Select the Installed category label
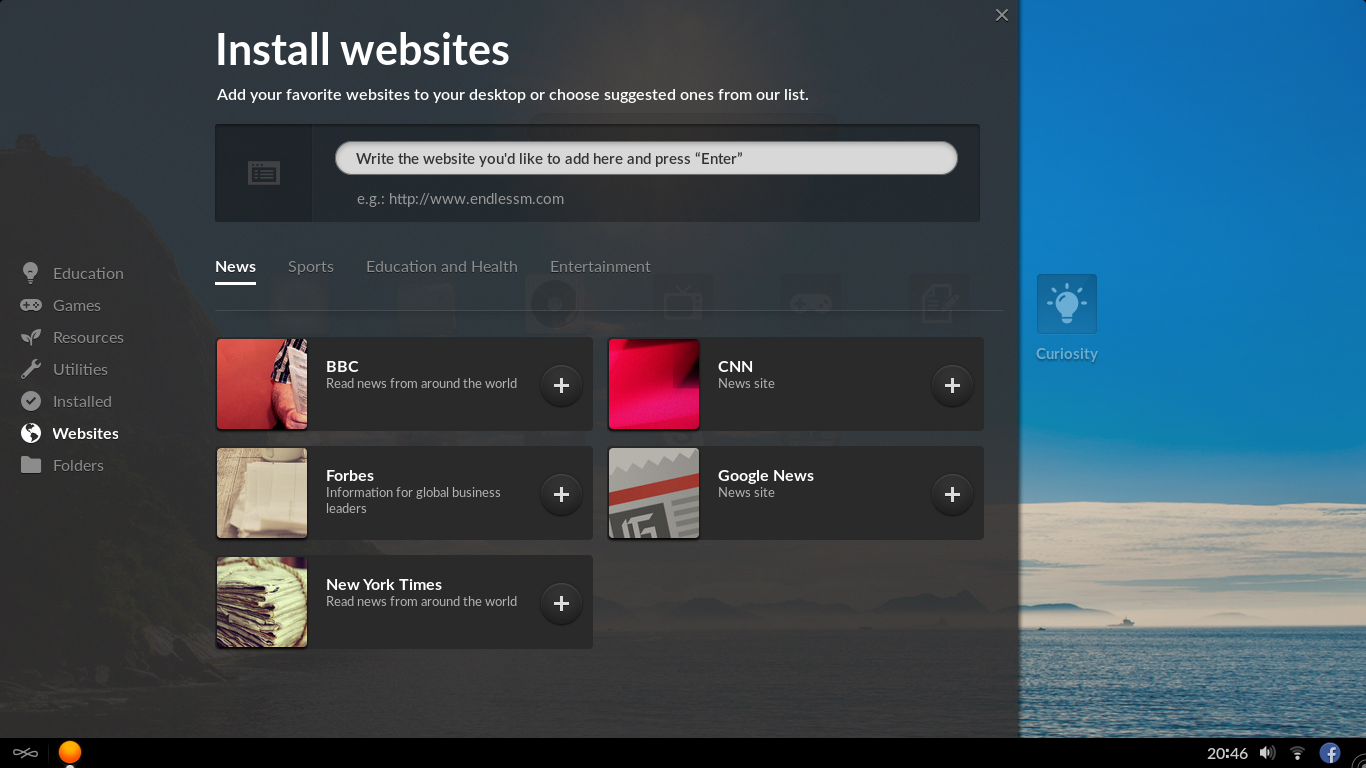The width and height of the screenshot is (1366, 768). pyautogui.click(x=82, y=401)
